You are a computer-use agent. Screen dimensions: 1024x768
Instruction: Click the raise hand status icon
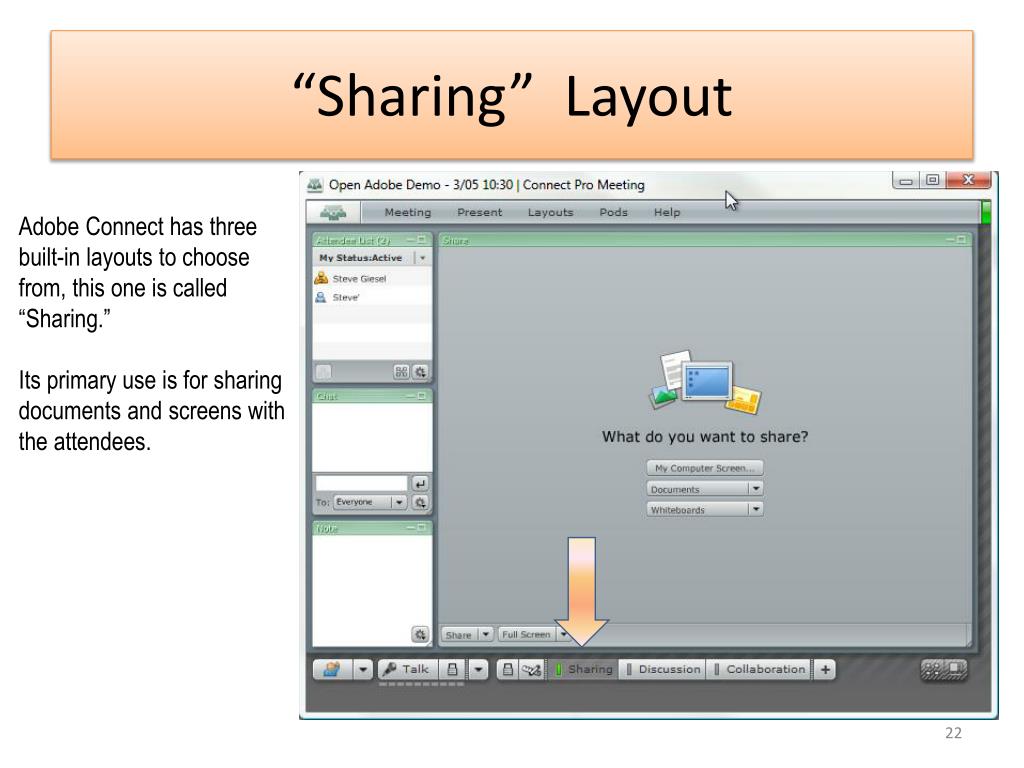click(x=332, y=669)
